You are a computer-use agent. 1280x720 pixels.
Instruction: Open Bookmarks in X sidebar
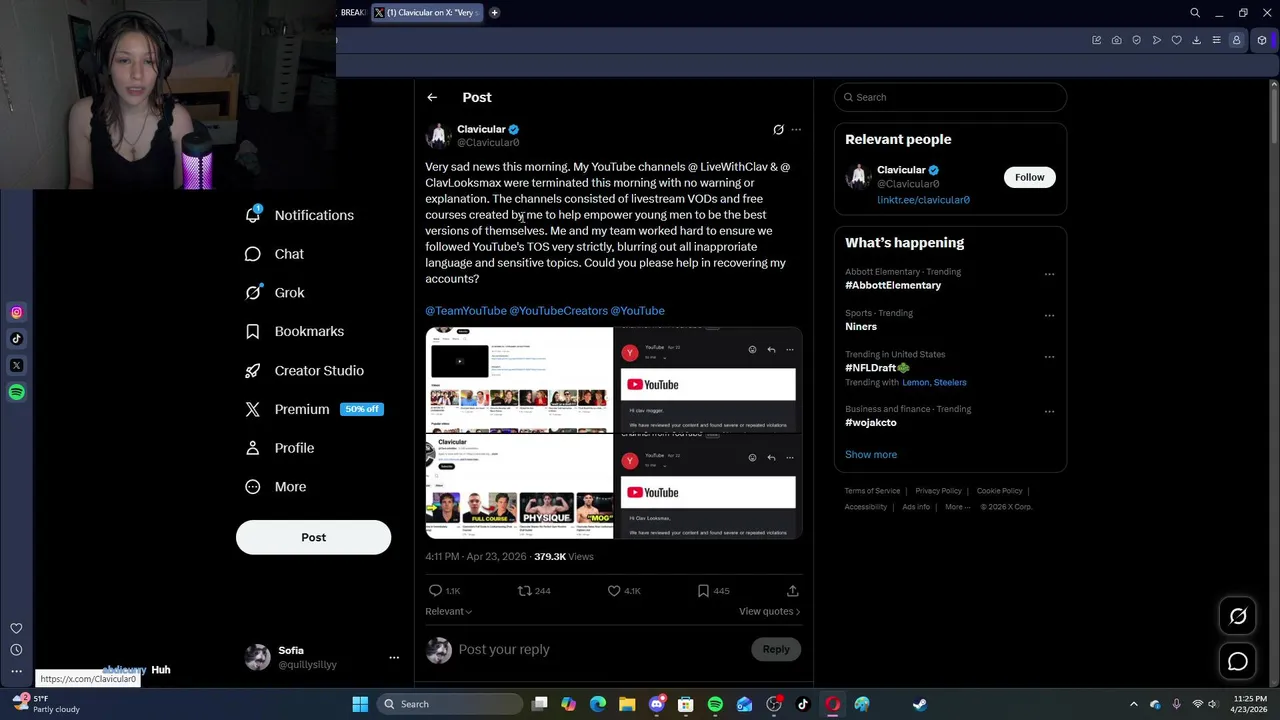point(294,331)
